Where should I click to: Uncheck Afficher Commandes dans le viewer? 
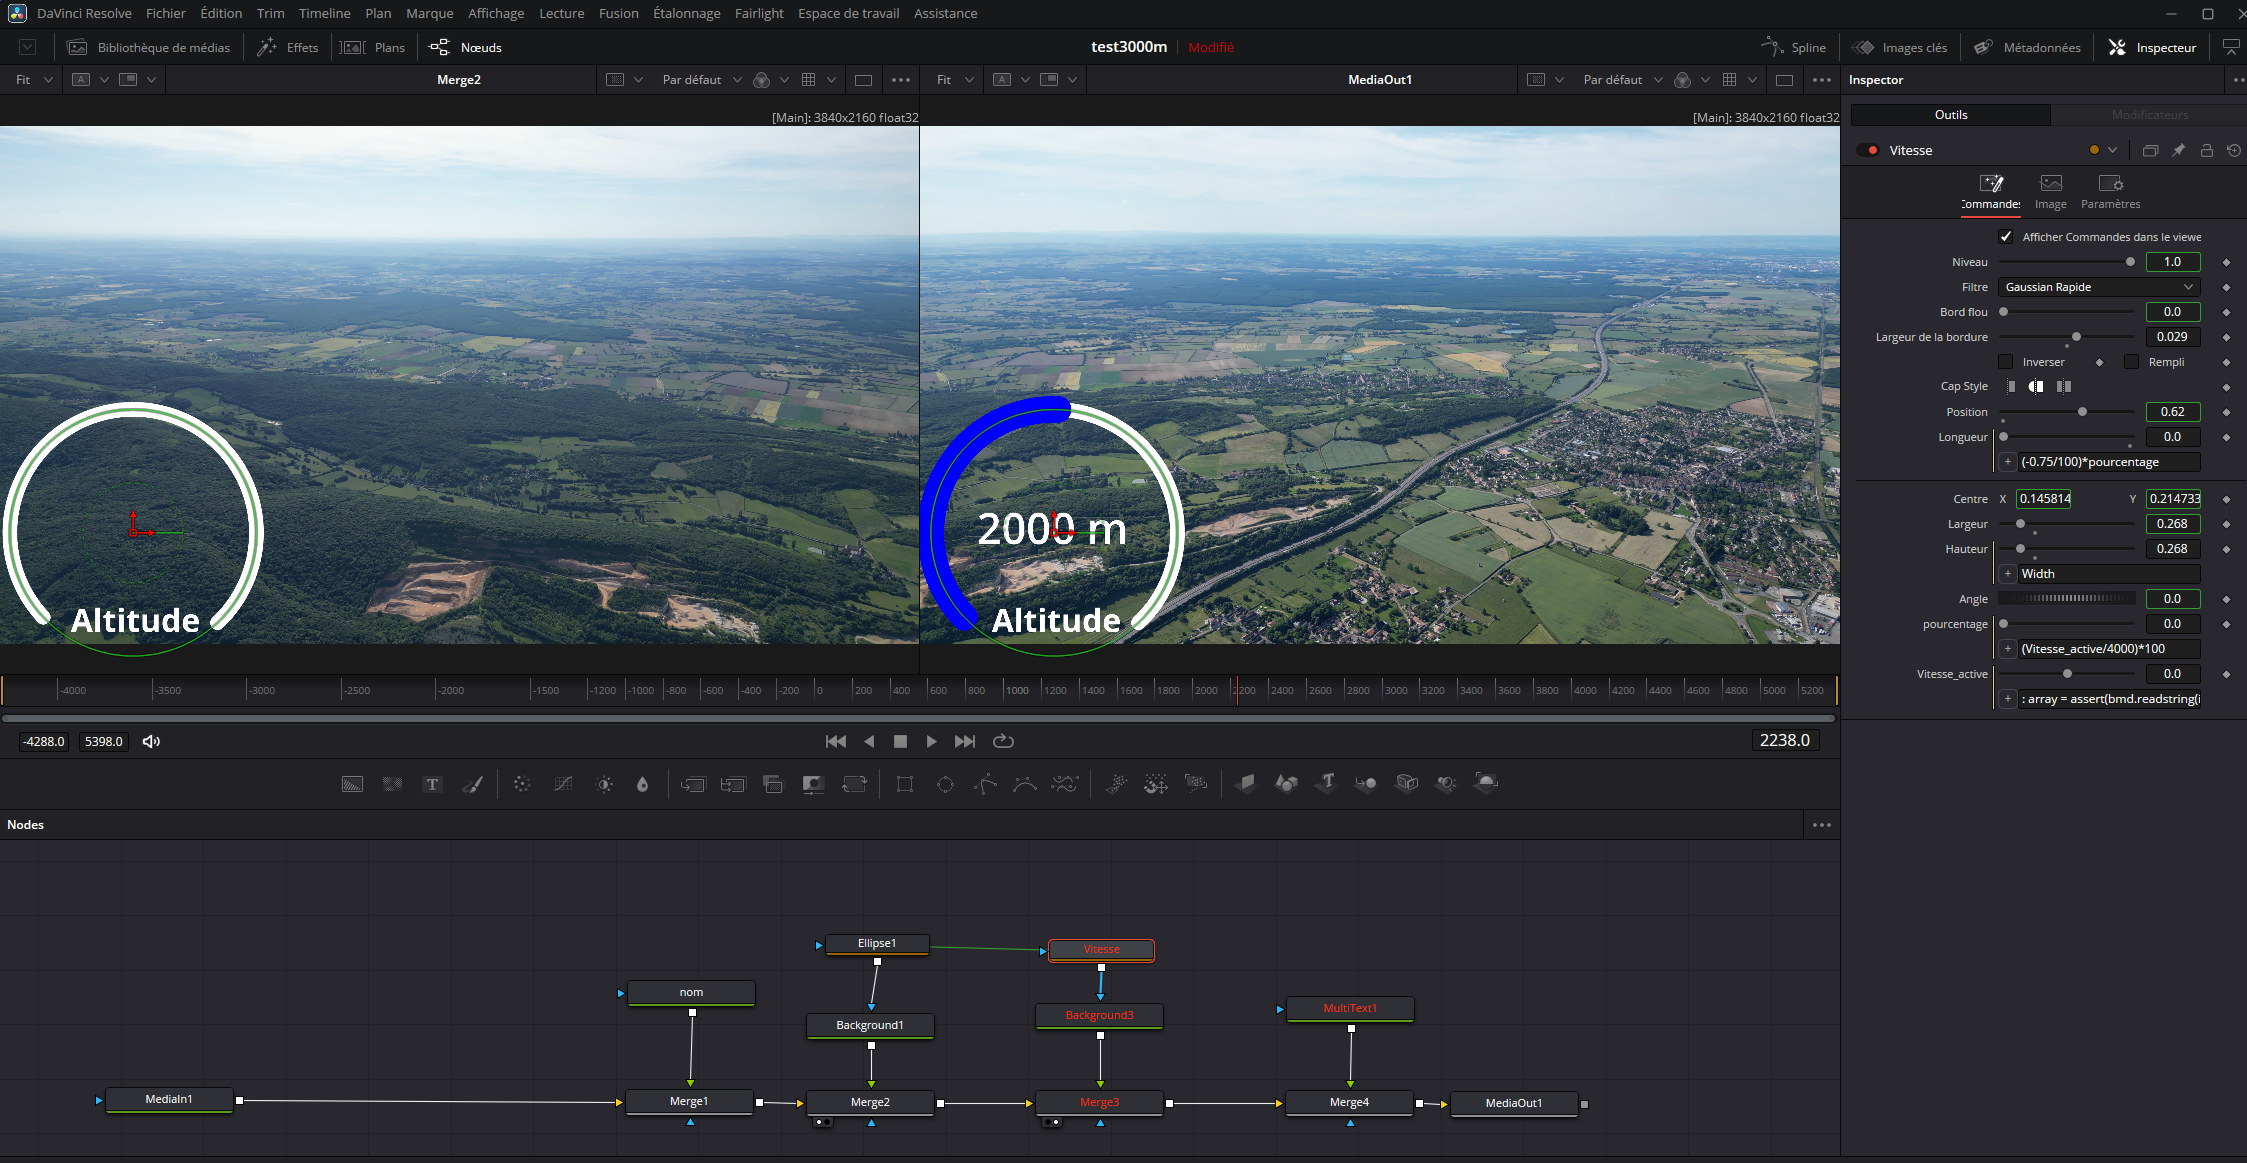coord(2005,237)
